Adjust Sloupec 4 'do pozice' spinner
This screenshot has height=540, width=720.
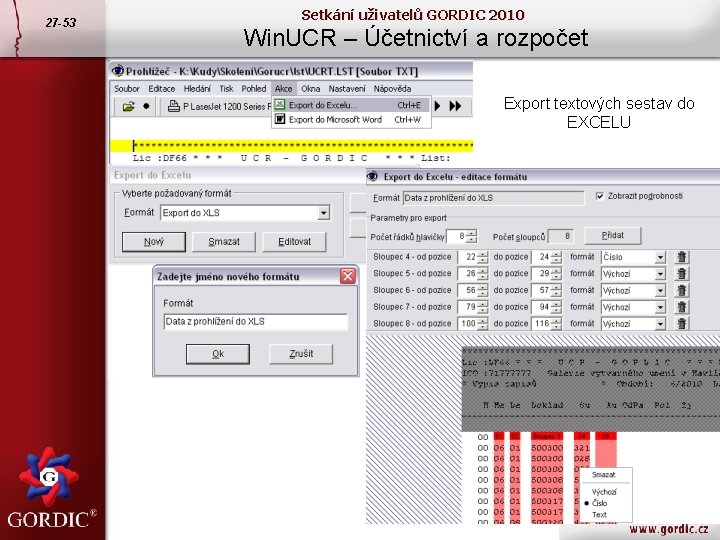[x=556, y=257]
